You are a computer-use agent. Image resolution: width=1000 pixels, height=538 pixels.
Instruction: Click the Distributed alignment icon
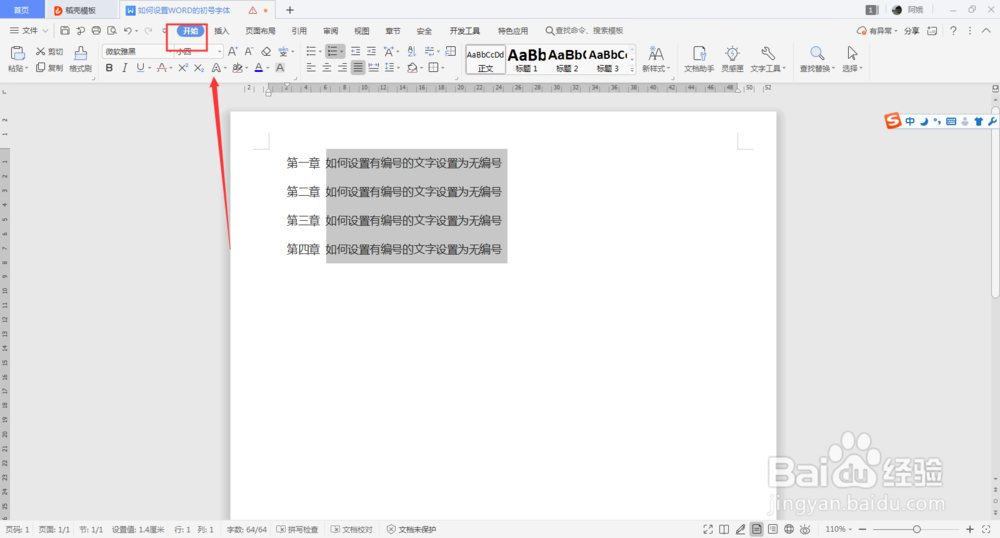(374, 68)
